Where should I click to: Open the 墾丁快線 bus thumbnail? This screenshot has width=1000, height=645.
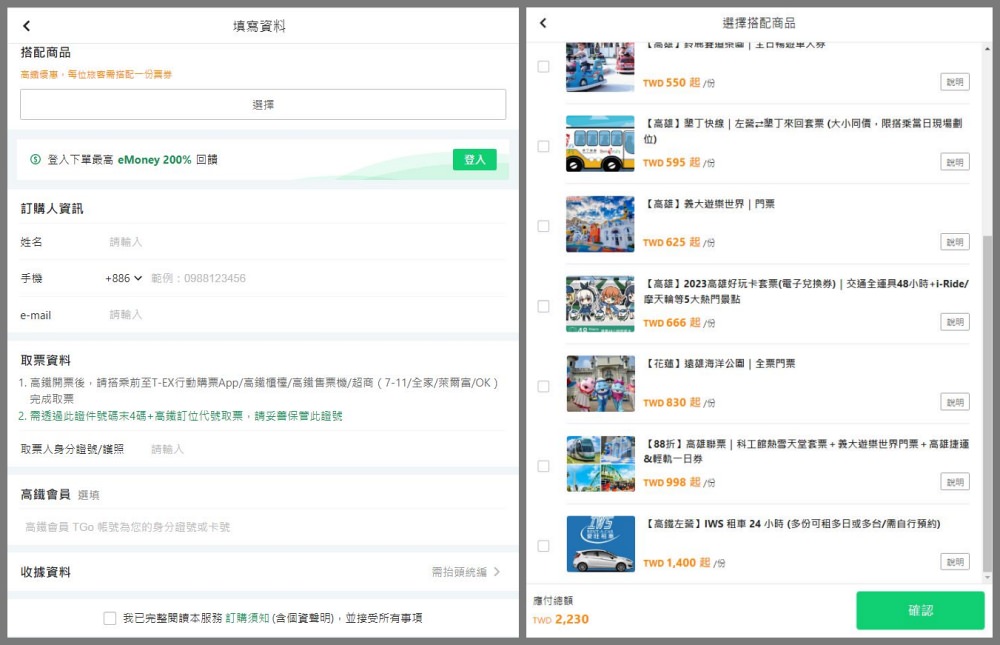pyautogui.click(x=600, y=144)
